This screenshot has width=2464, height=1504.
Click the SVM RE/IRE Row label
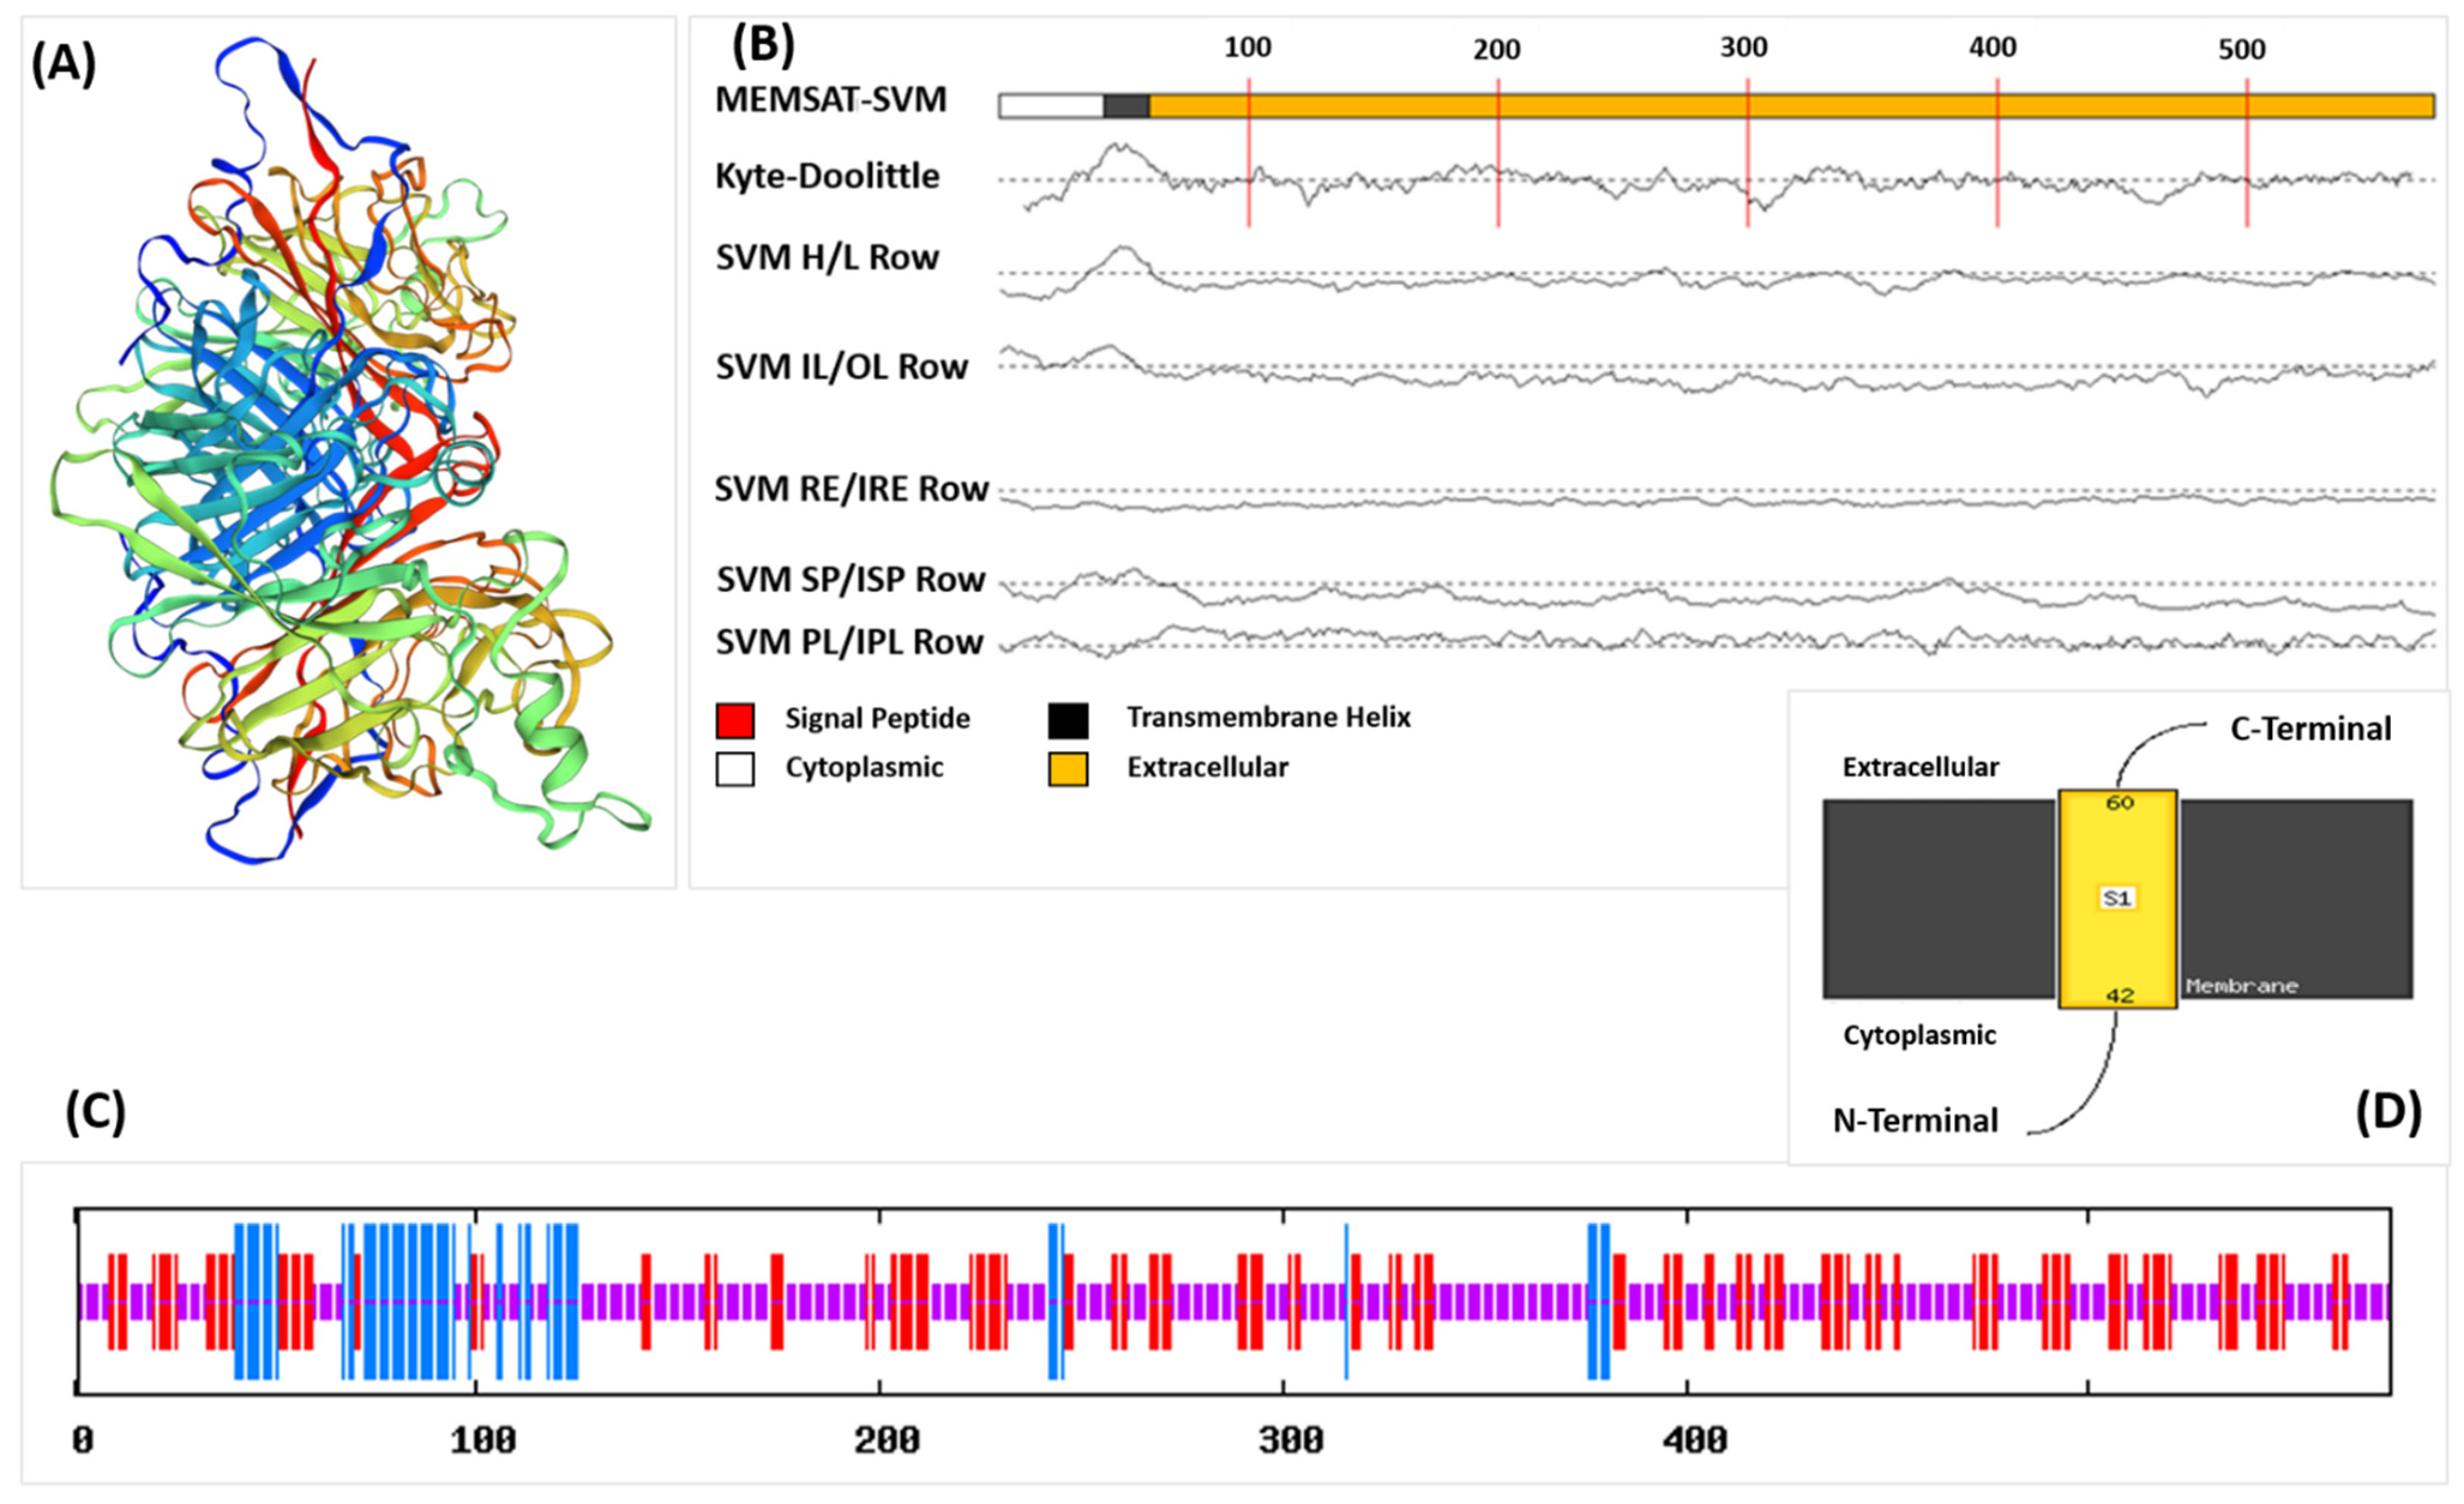pyautogui.click(x=851, y=489)
